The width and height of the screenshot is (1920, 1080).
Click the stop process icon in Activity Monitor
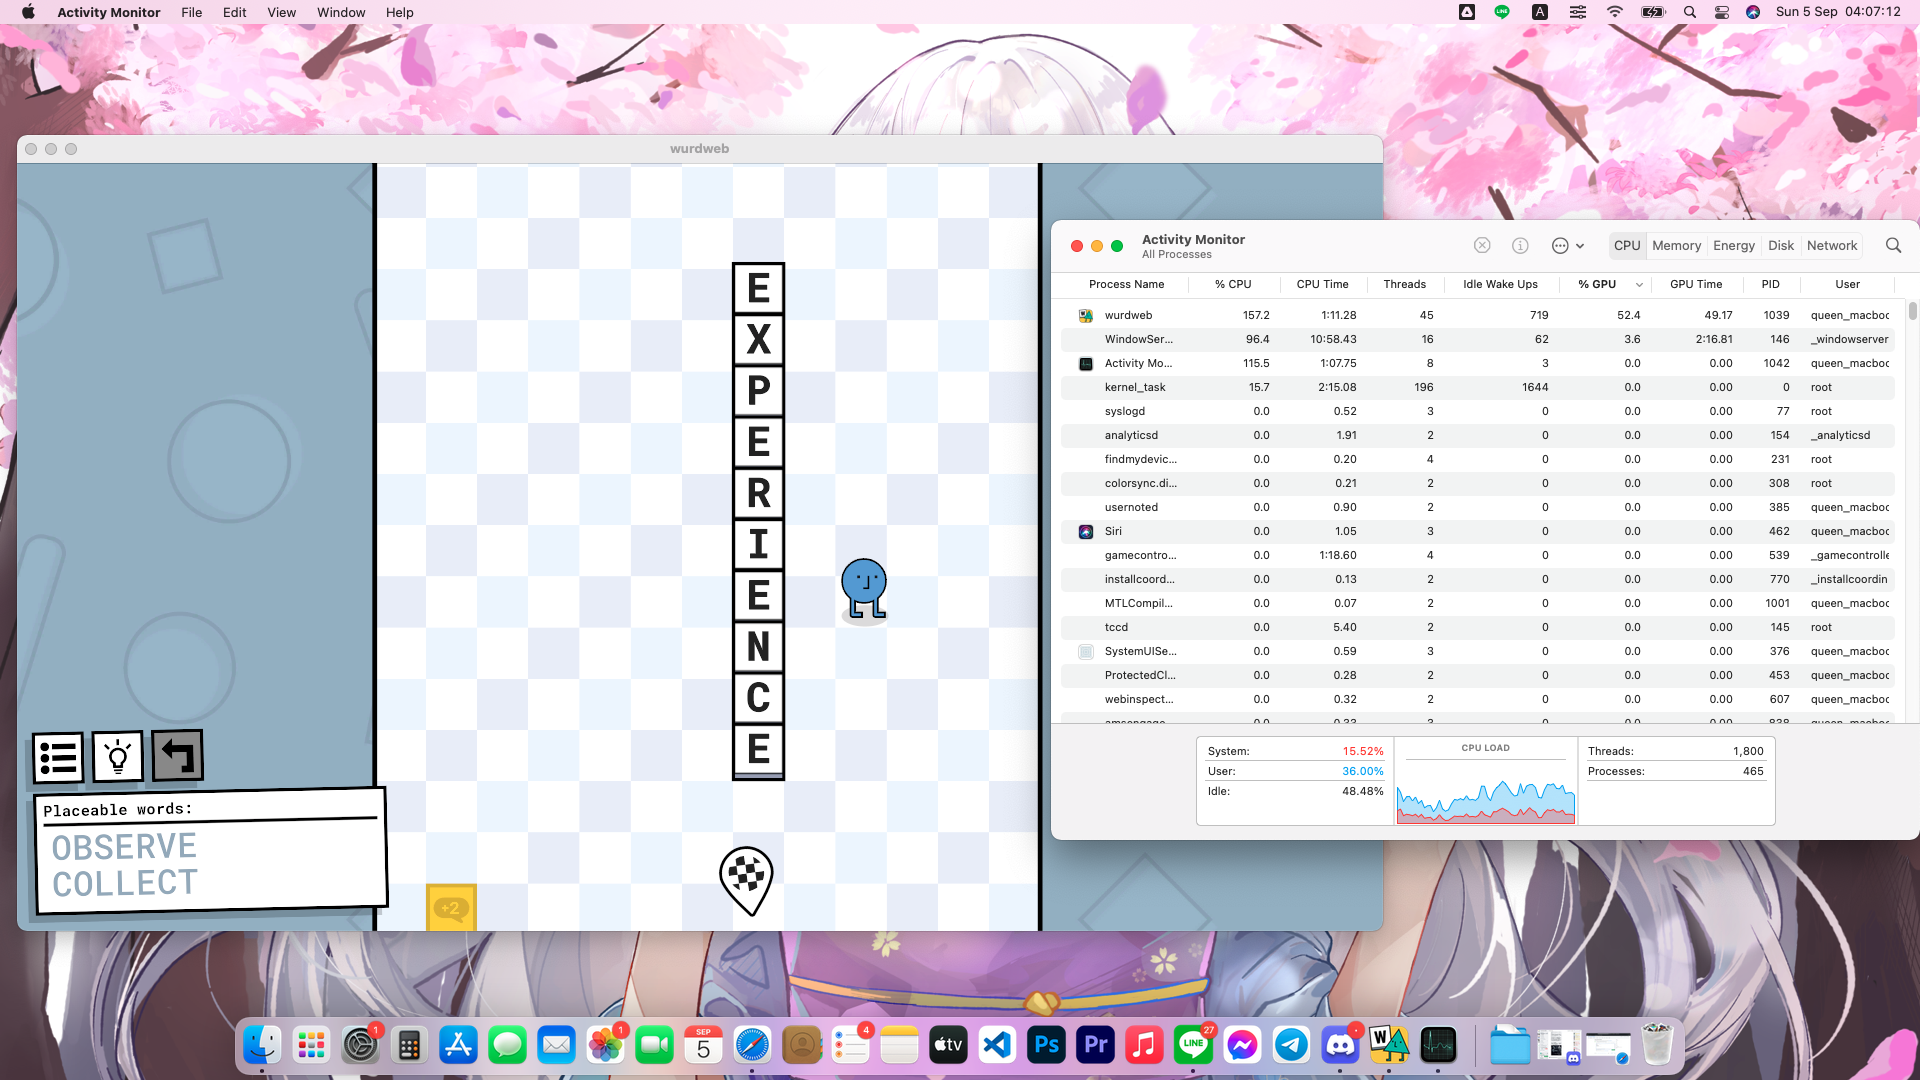click(x=1482, y=245)
